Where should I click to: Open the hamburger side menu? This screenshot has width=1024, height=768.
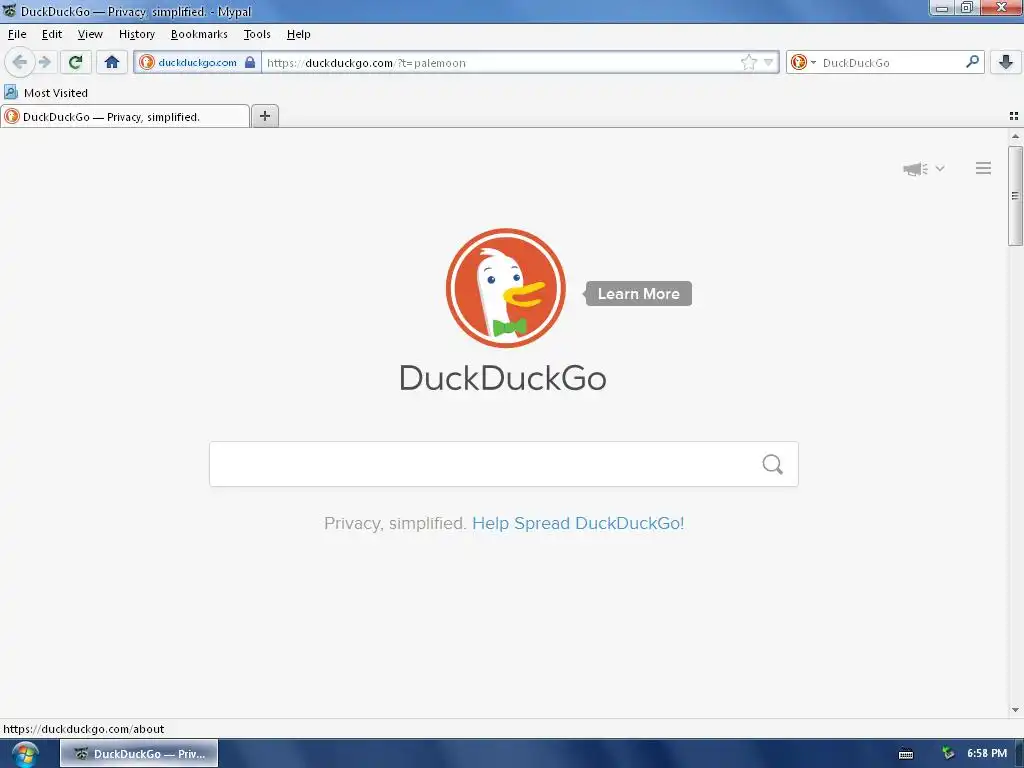[984, 168]
